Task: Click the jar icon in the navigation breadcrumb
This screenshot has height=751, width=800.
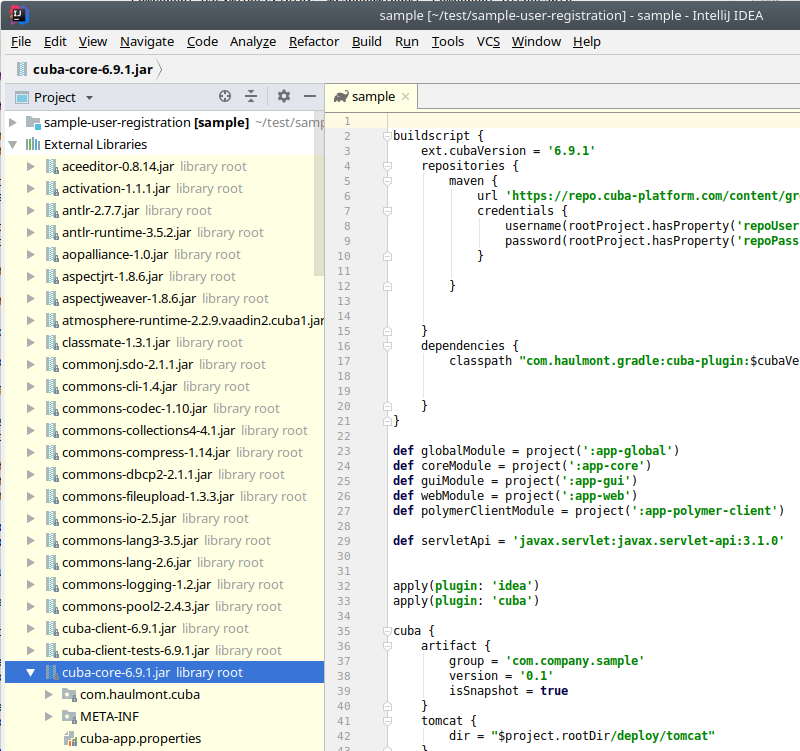Action: 22,69
